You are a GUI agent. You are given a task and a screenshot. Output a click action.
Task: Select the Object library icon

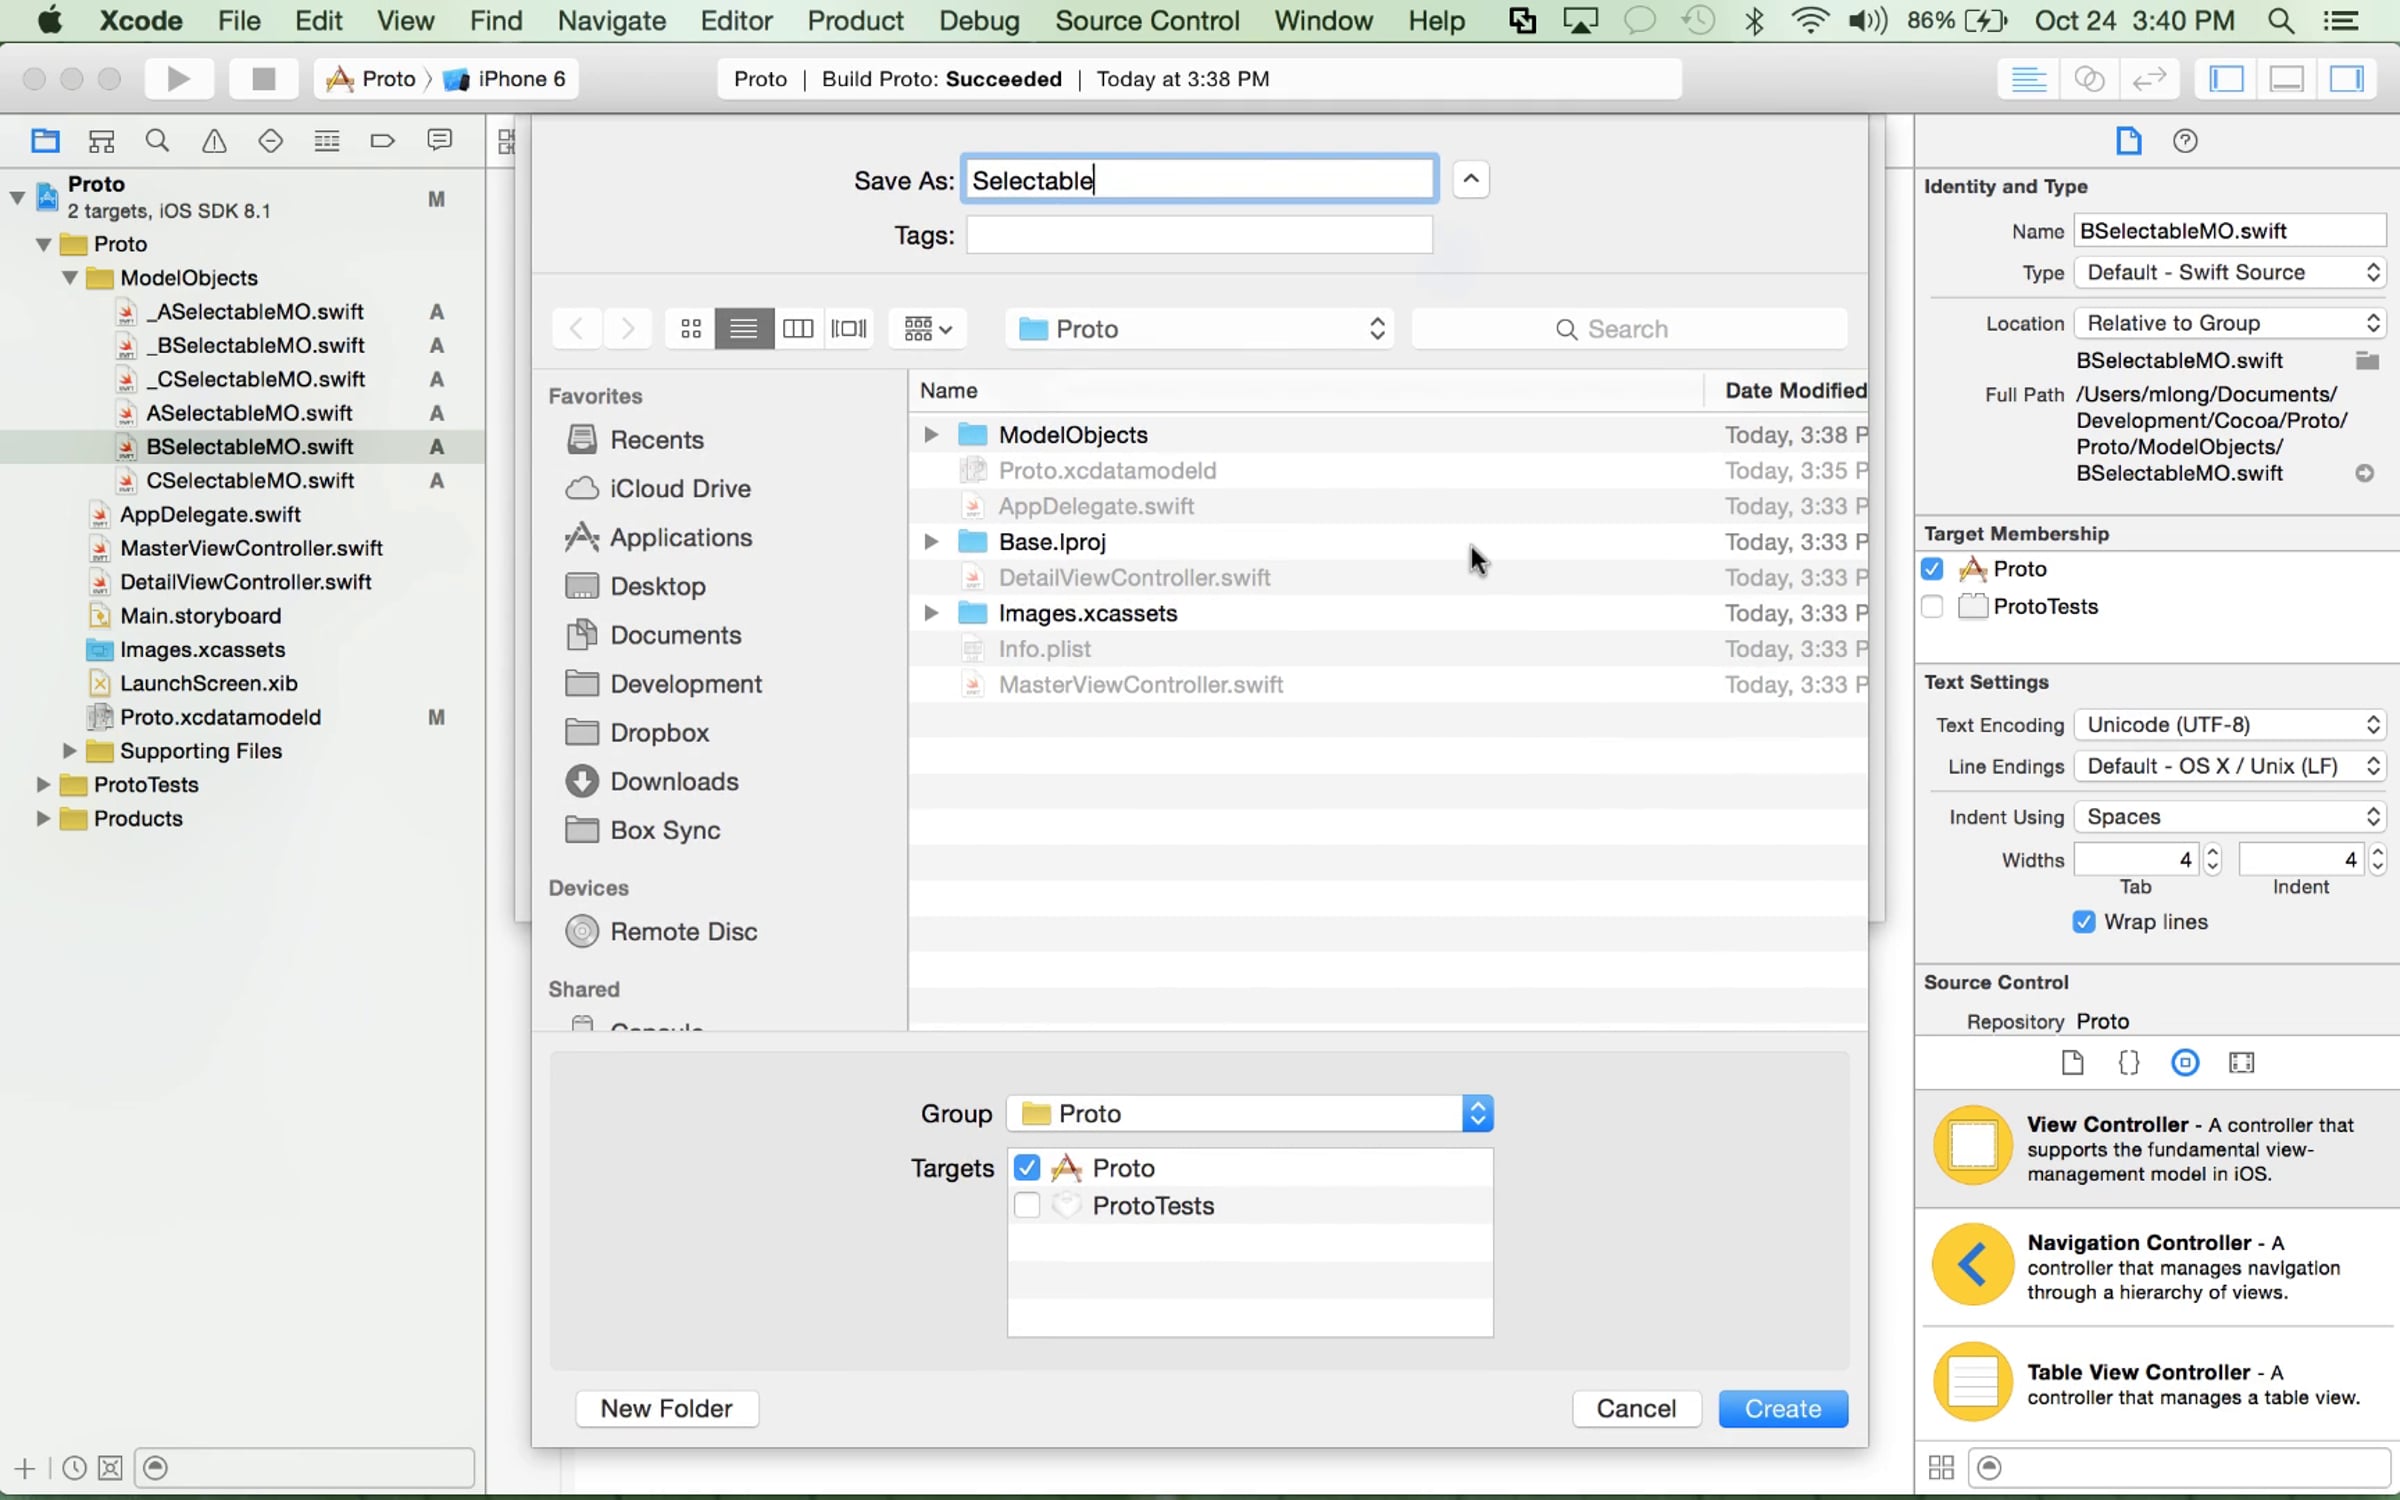pyautogui.click(x=2185, y=1062)
